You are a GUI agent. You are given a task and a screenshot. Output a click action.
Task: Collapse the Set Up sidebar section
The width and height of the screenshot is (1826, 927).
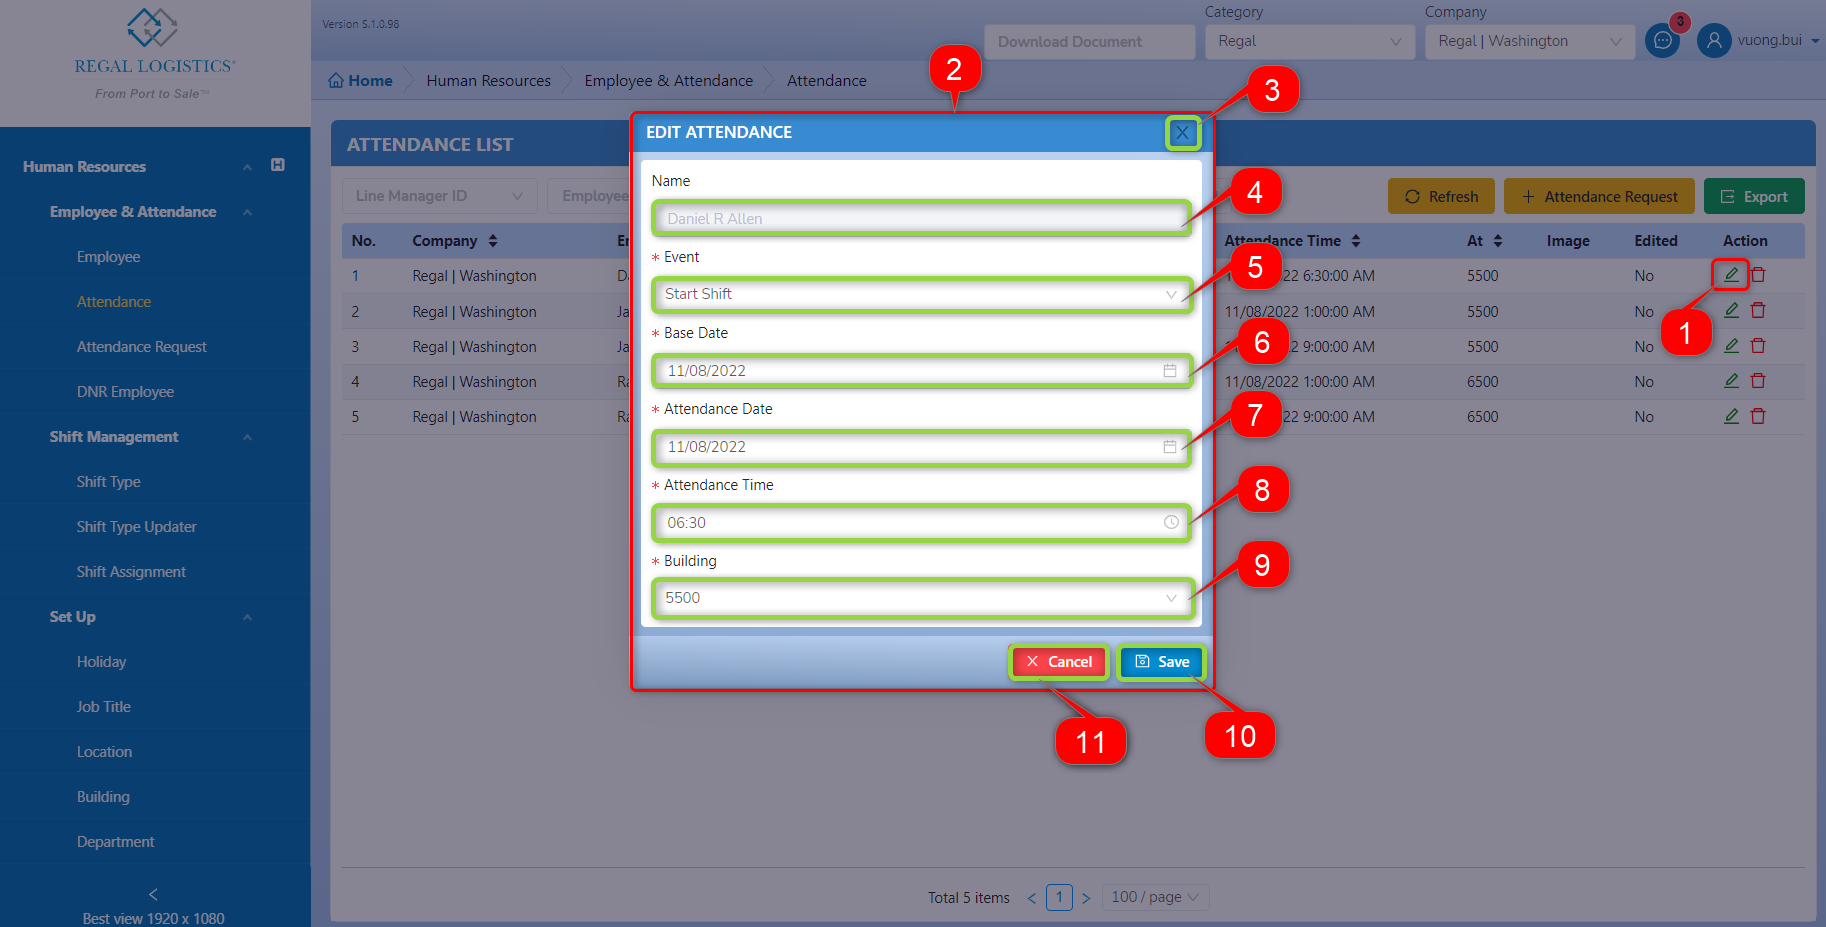pos(247,617)
